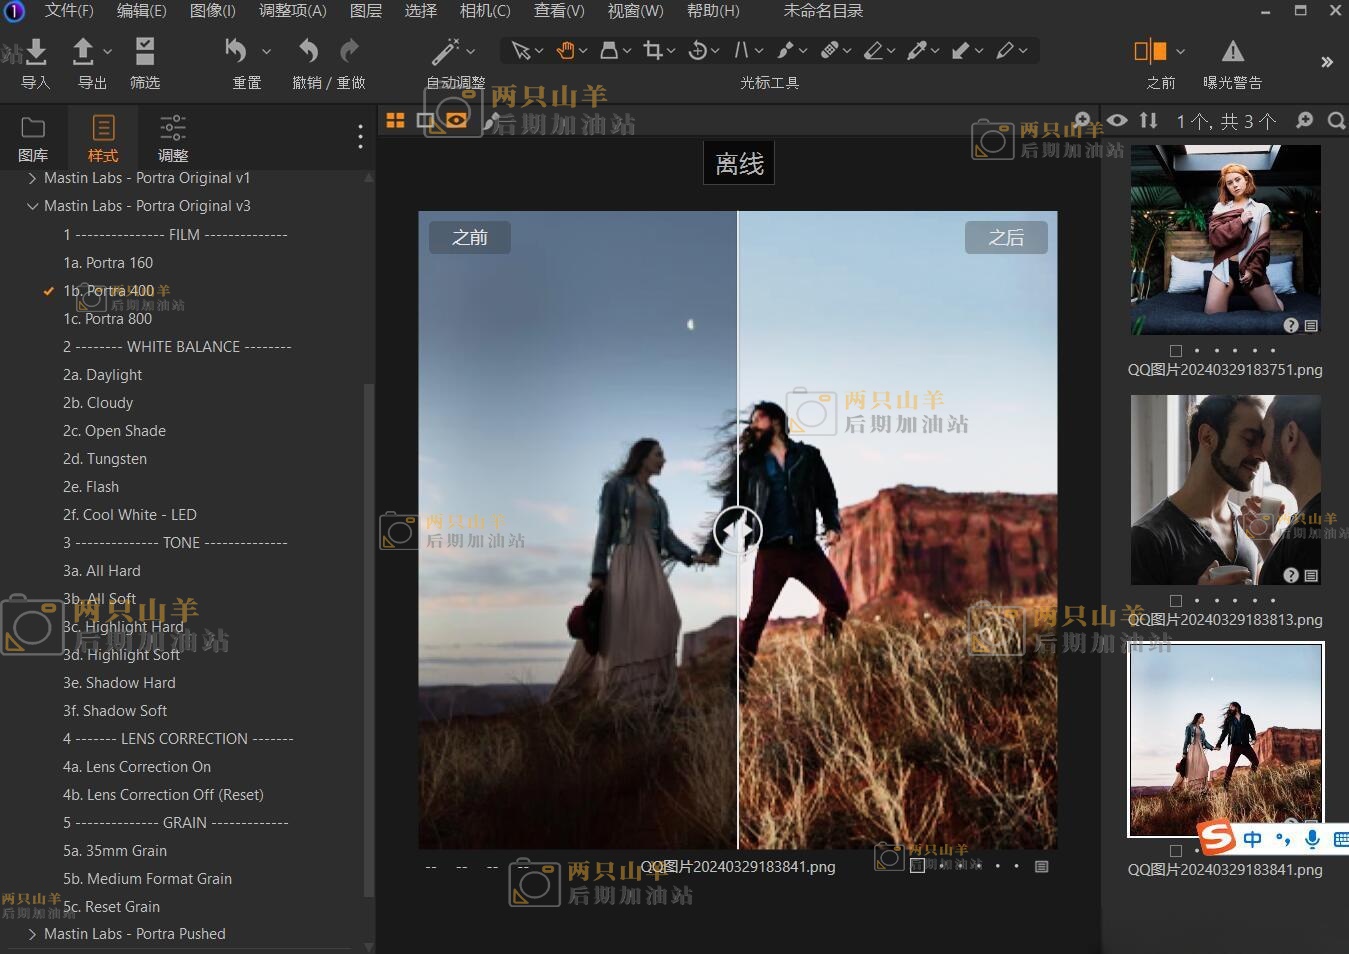Expand Mastin Labs - Portra Pushed group

tap(32, 934)
